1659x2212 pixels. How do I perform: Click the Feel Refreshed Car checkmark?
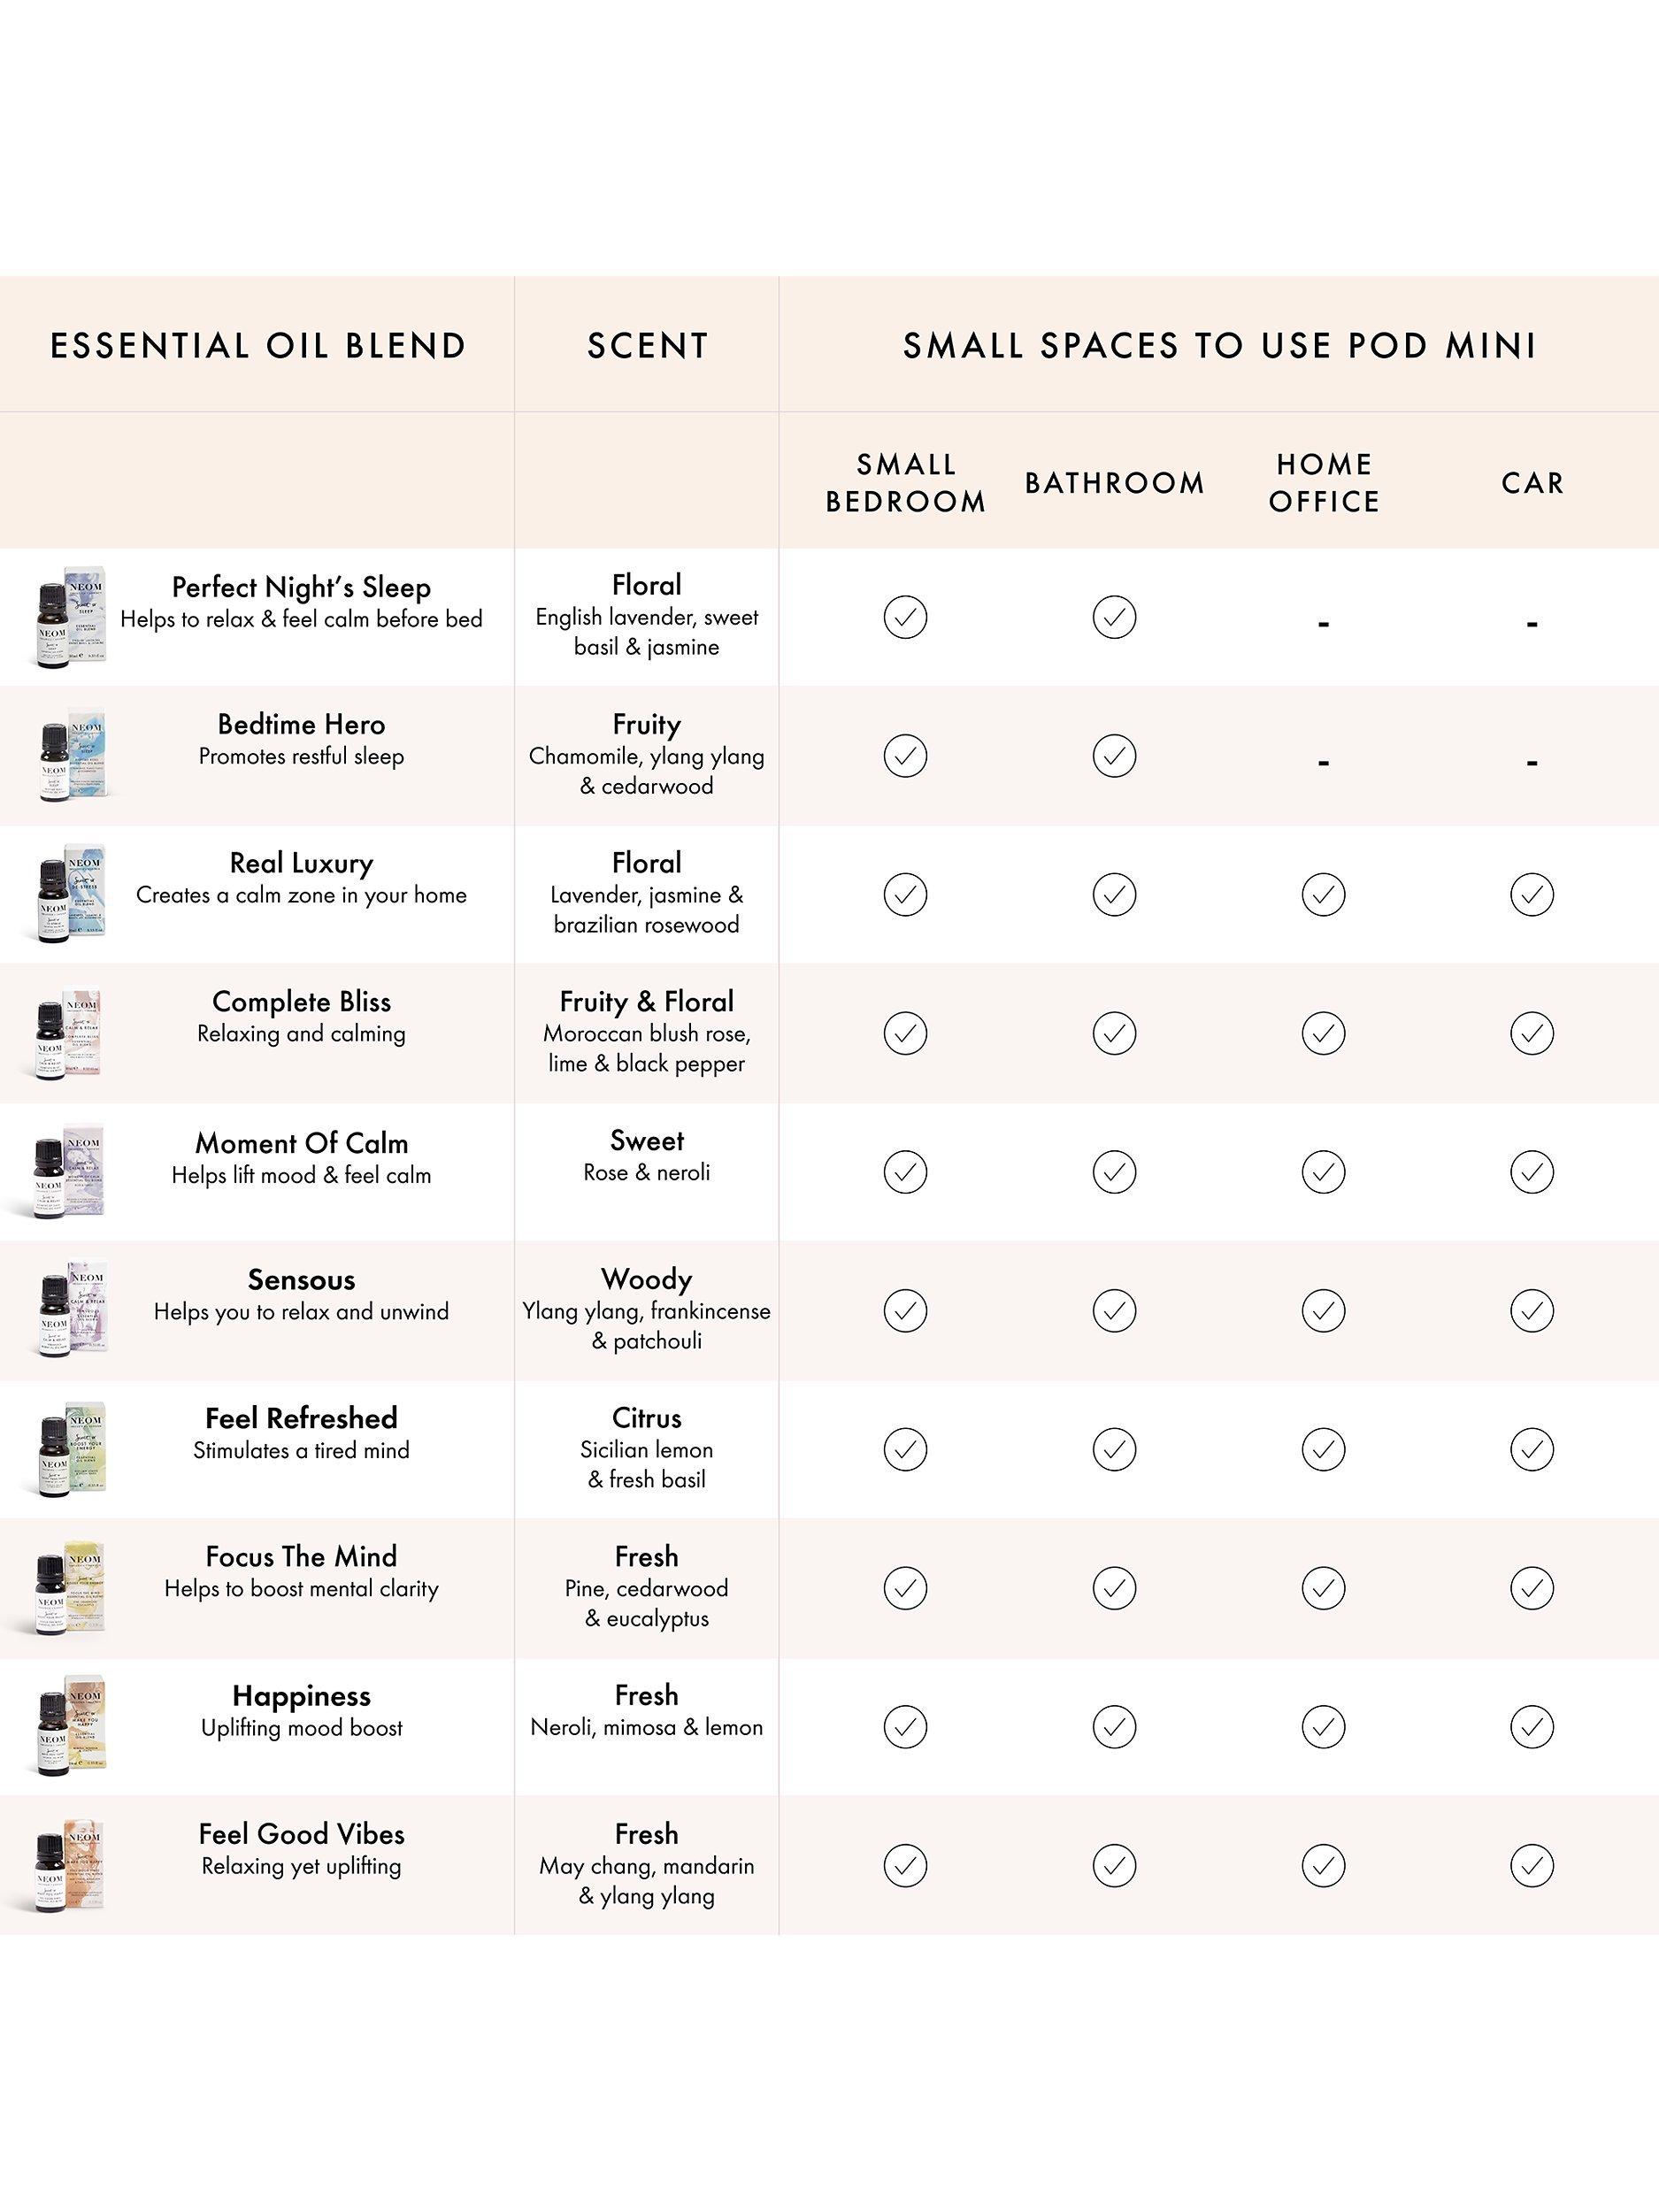(1531, 1449)
